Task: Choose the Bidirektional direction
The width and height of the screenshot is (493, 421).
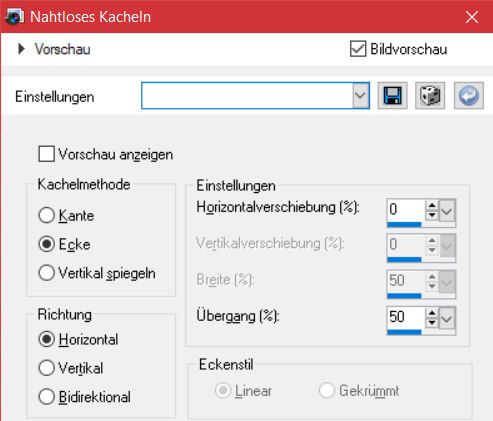Action: click(46, 397)
